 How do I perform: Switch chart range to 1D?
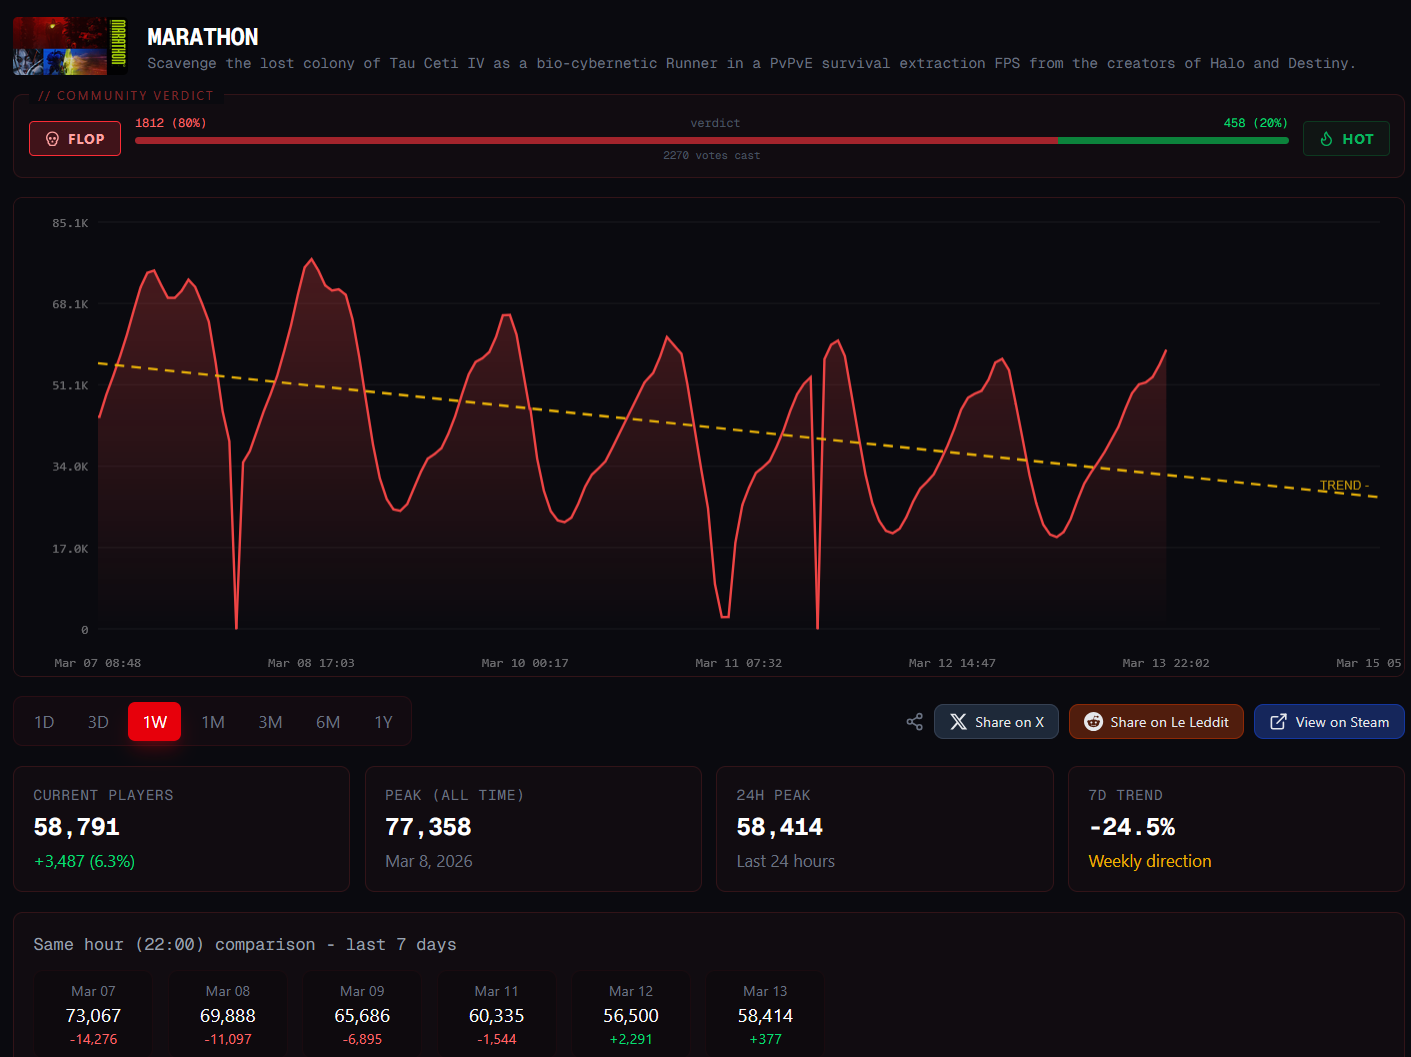click(x=44, y=722)
